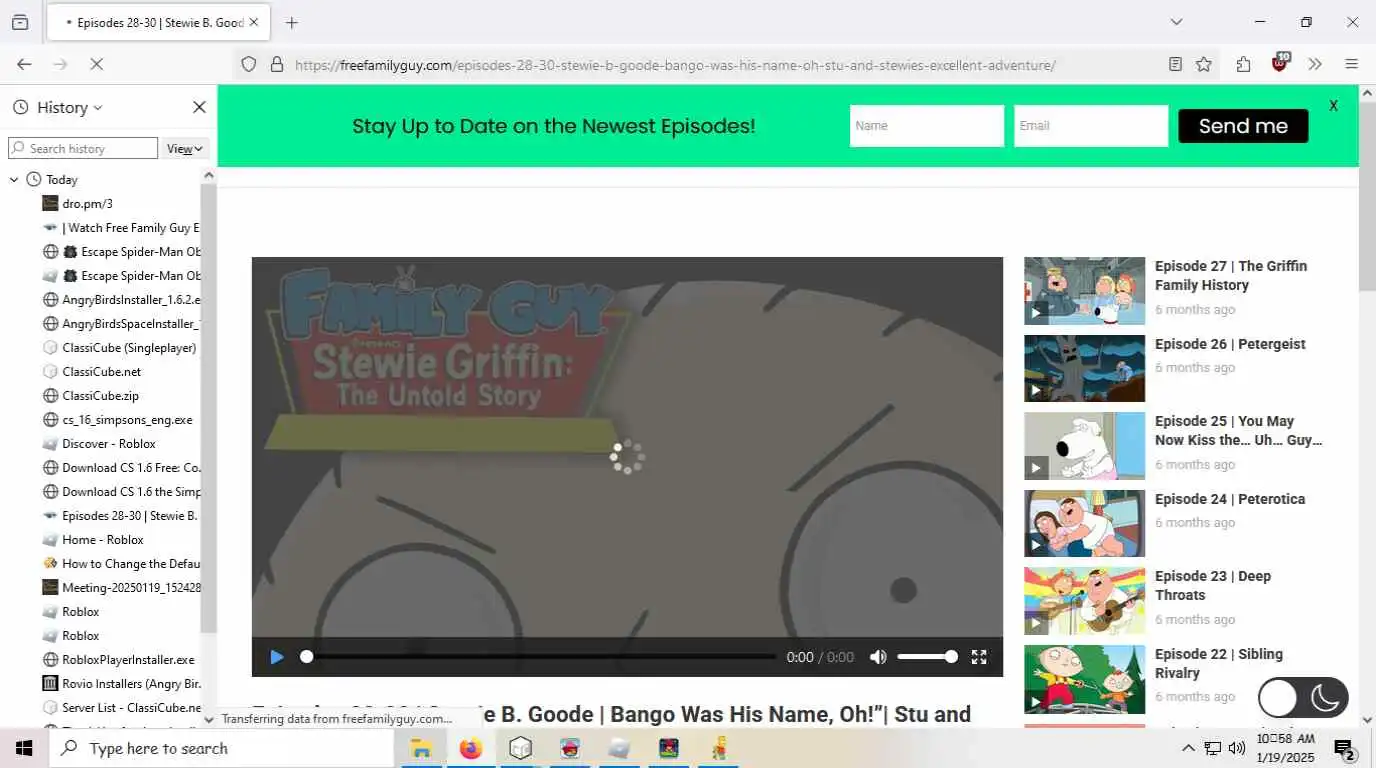Click the Episode 27 thumbnail image
The height and width of the screenshot is (768, 1376).
[x=1084, y=291]
